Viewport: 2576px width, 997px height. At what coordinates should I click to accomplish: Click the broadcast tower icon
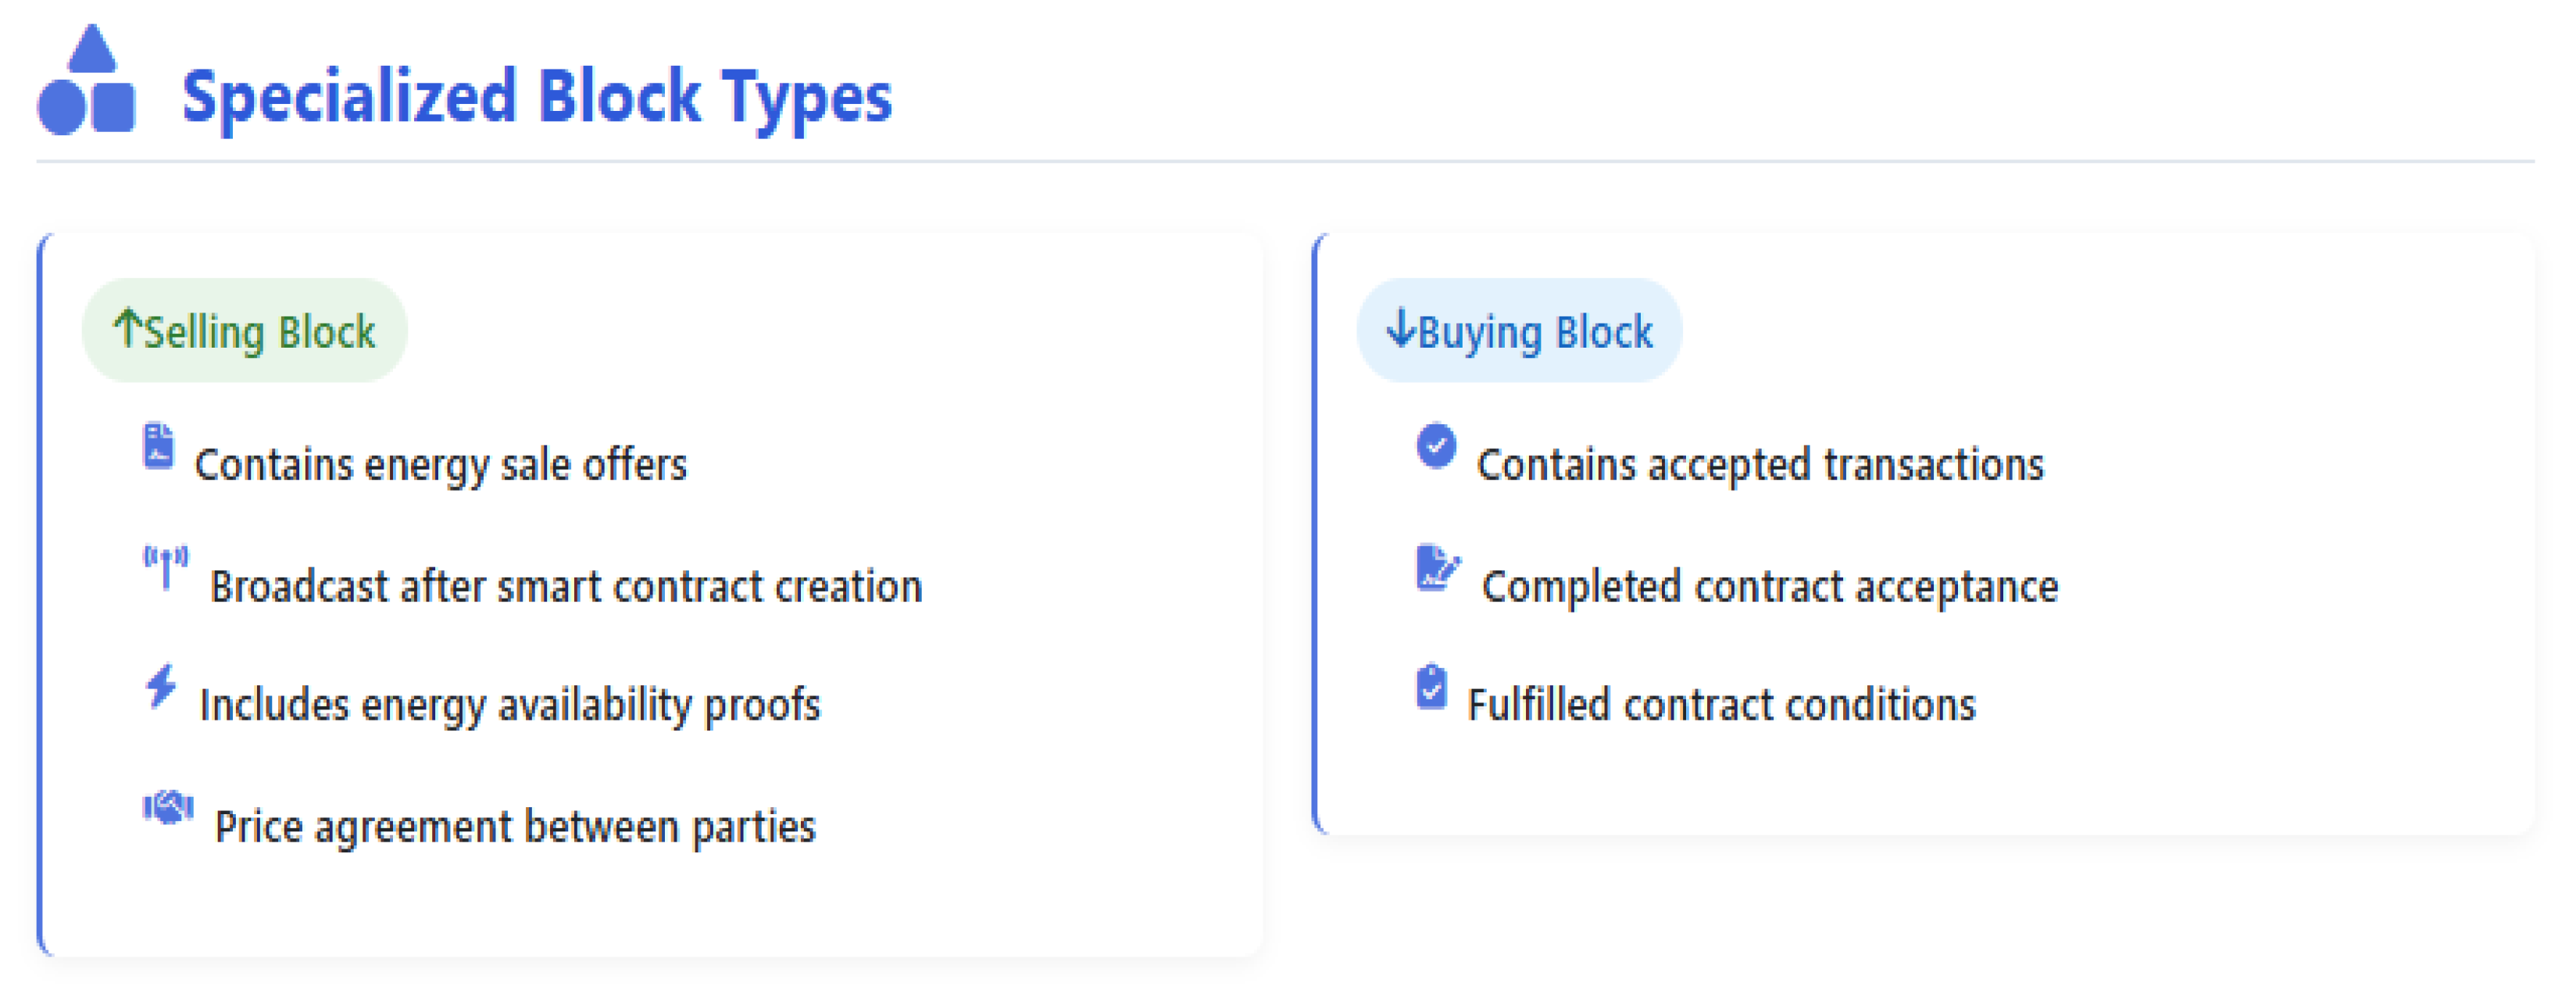coord(166,567)
